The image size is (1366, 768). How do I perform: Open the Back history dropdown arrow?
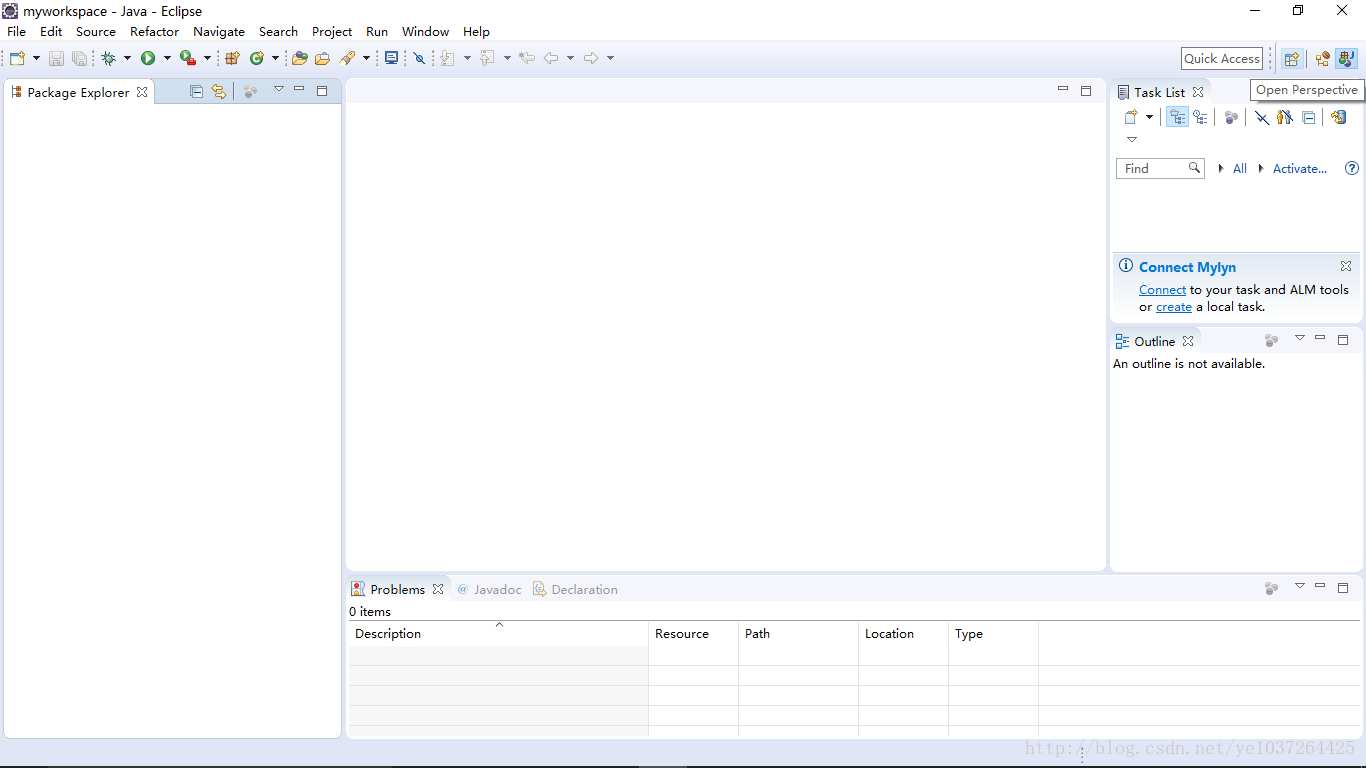[570, 58]
